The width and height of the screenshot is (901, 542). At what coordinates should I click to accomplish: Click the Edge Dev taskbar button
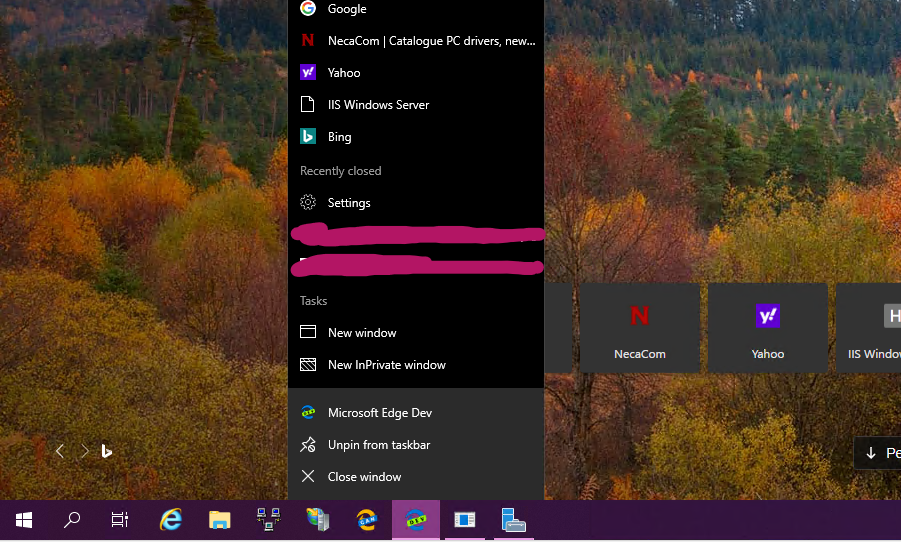coord(416,520)
